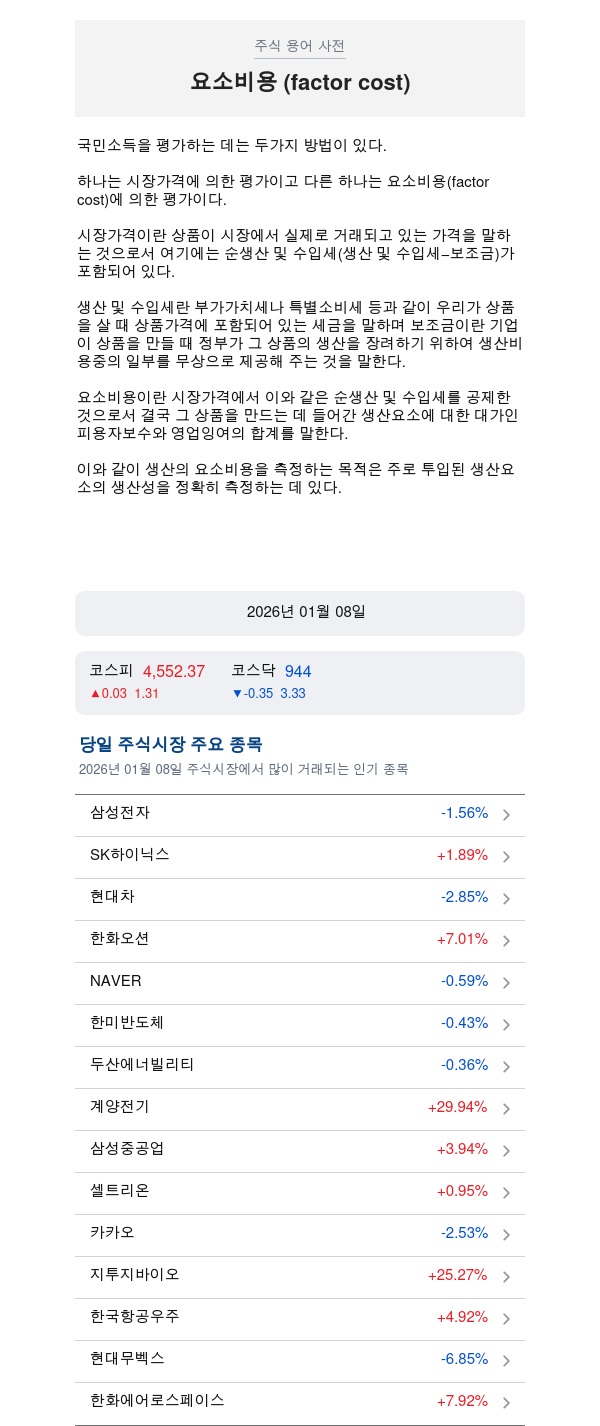The width and height of the screenshot is (600, 1426).
Task: Click the chevron arrow beside 계양전기
Action: coord(506,1109)
